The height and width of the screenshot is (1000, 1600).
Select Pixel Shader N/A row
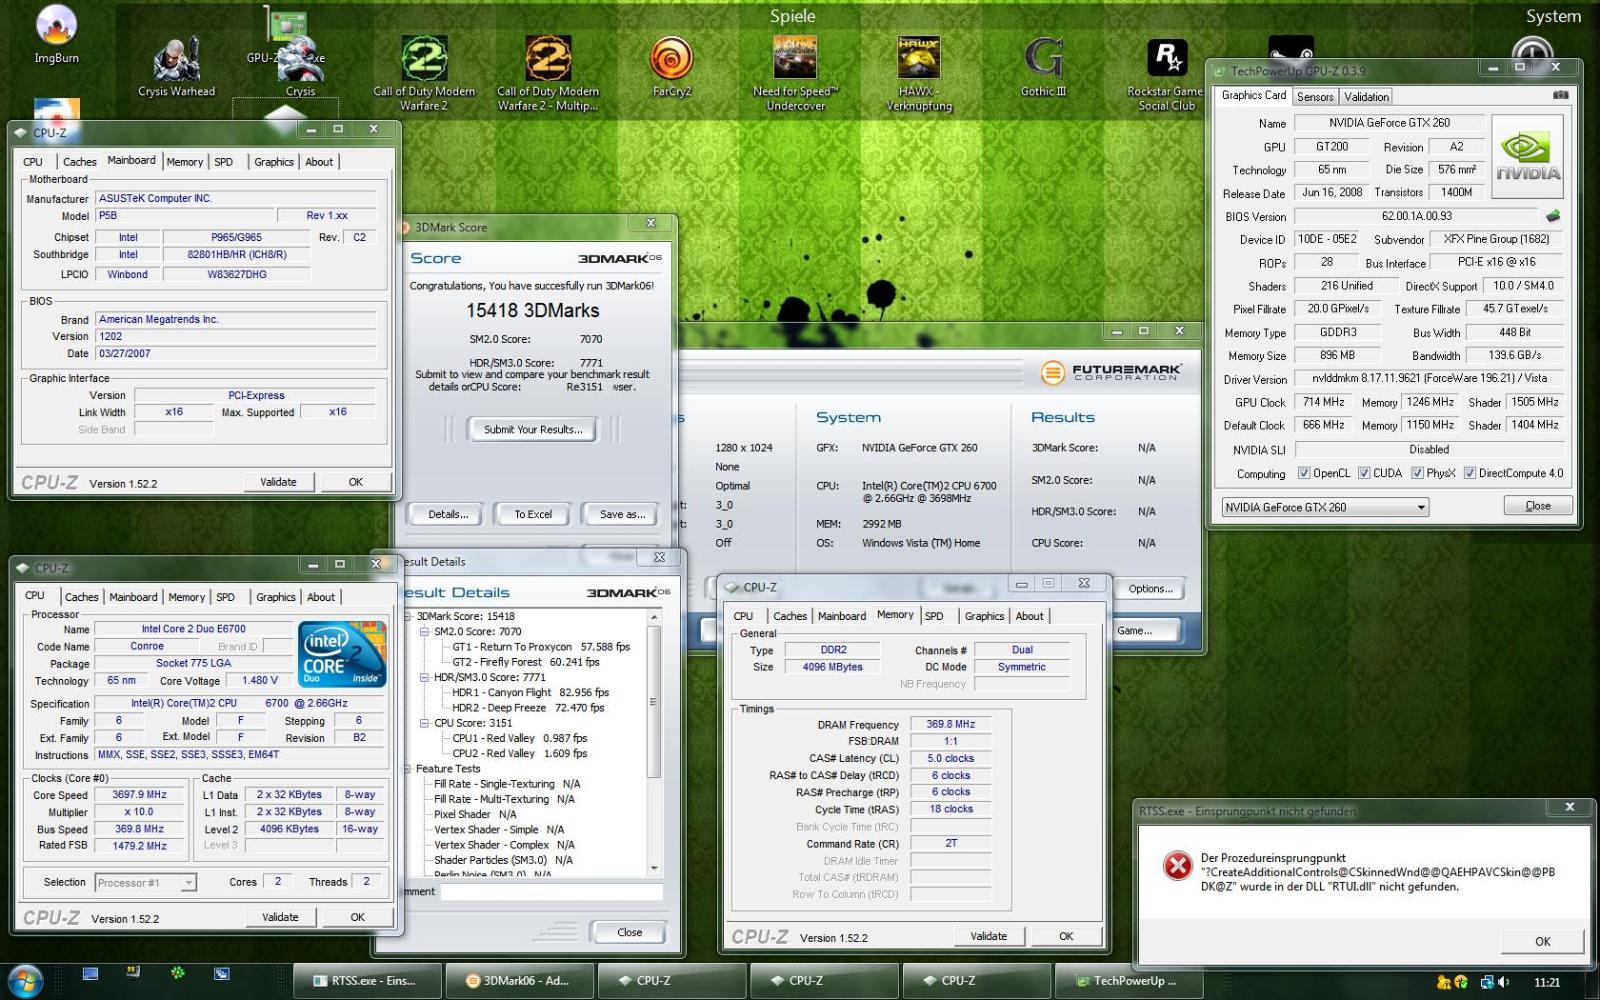point(475,814)
